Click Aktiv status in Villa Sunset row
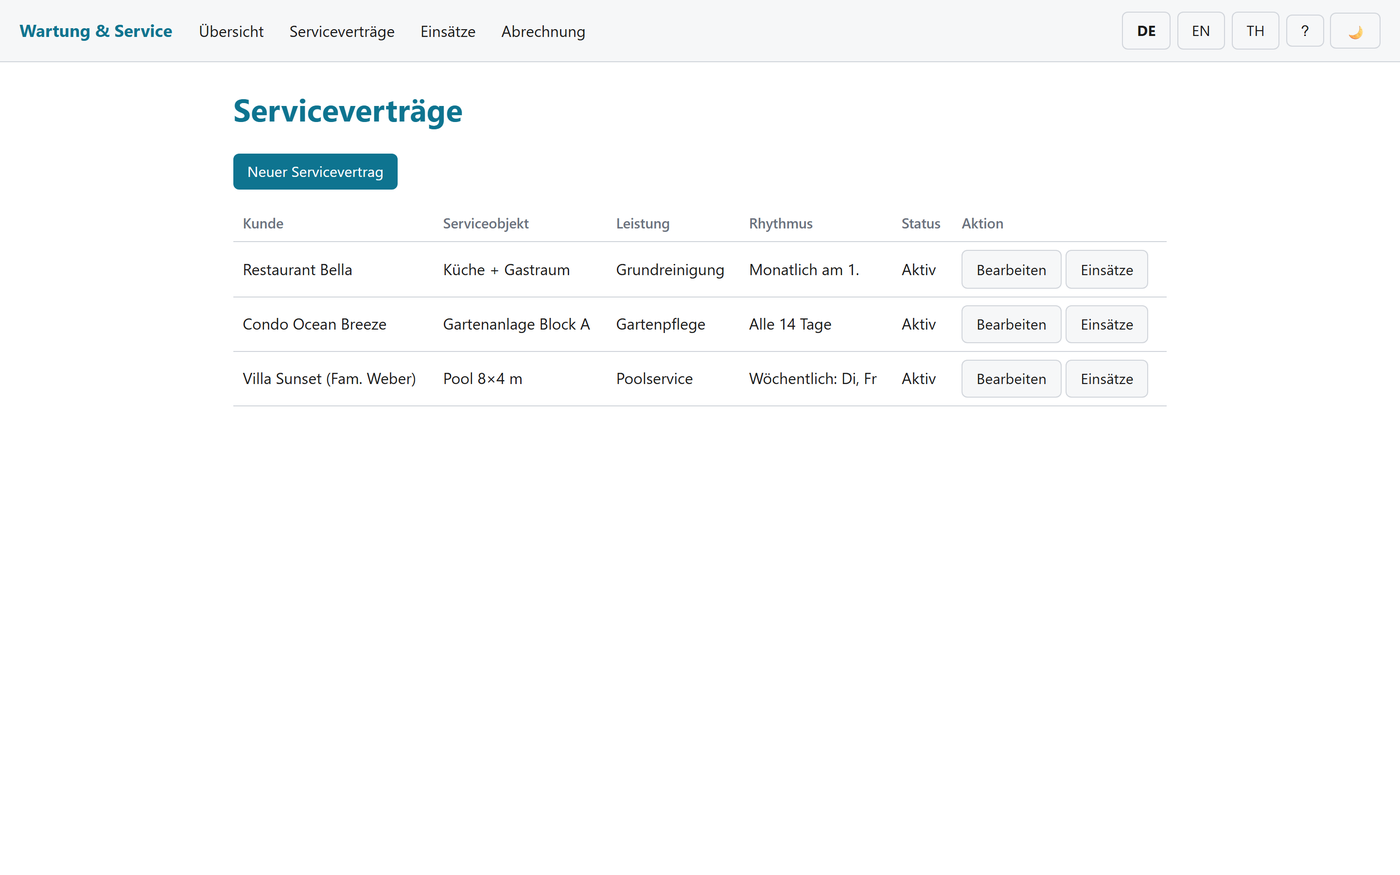1400x875 pixels. (919, 379)
